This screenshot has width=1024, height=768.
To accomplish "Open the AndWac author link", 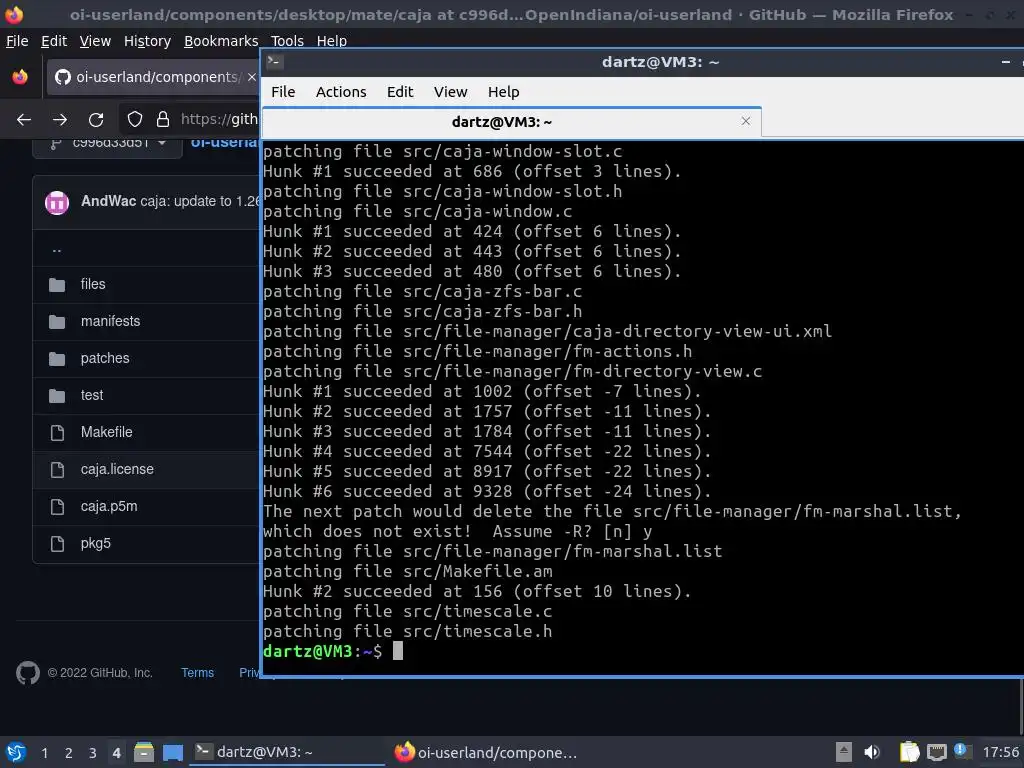I will [108, 201].
